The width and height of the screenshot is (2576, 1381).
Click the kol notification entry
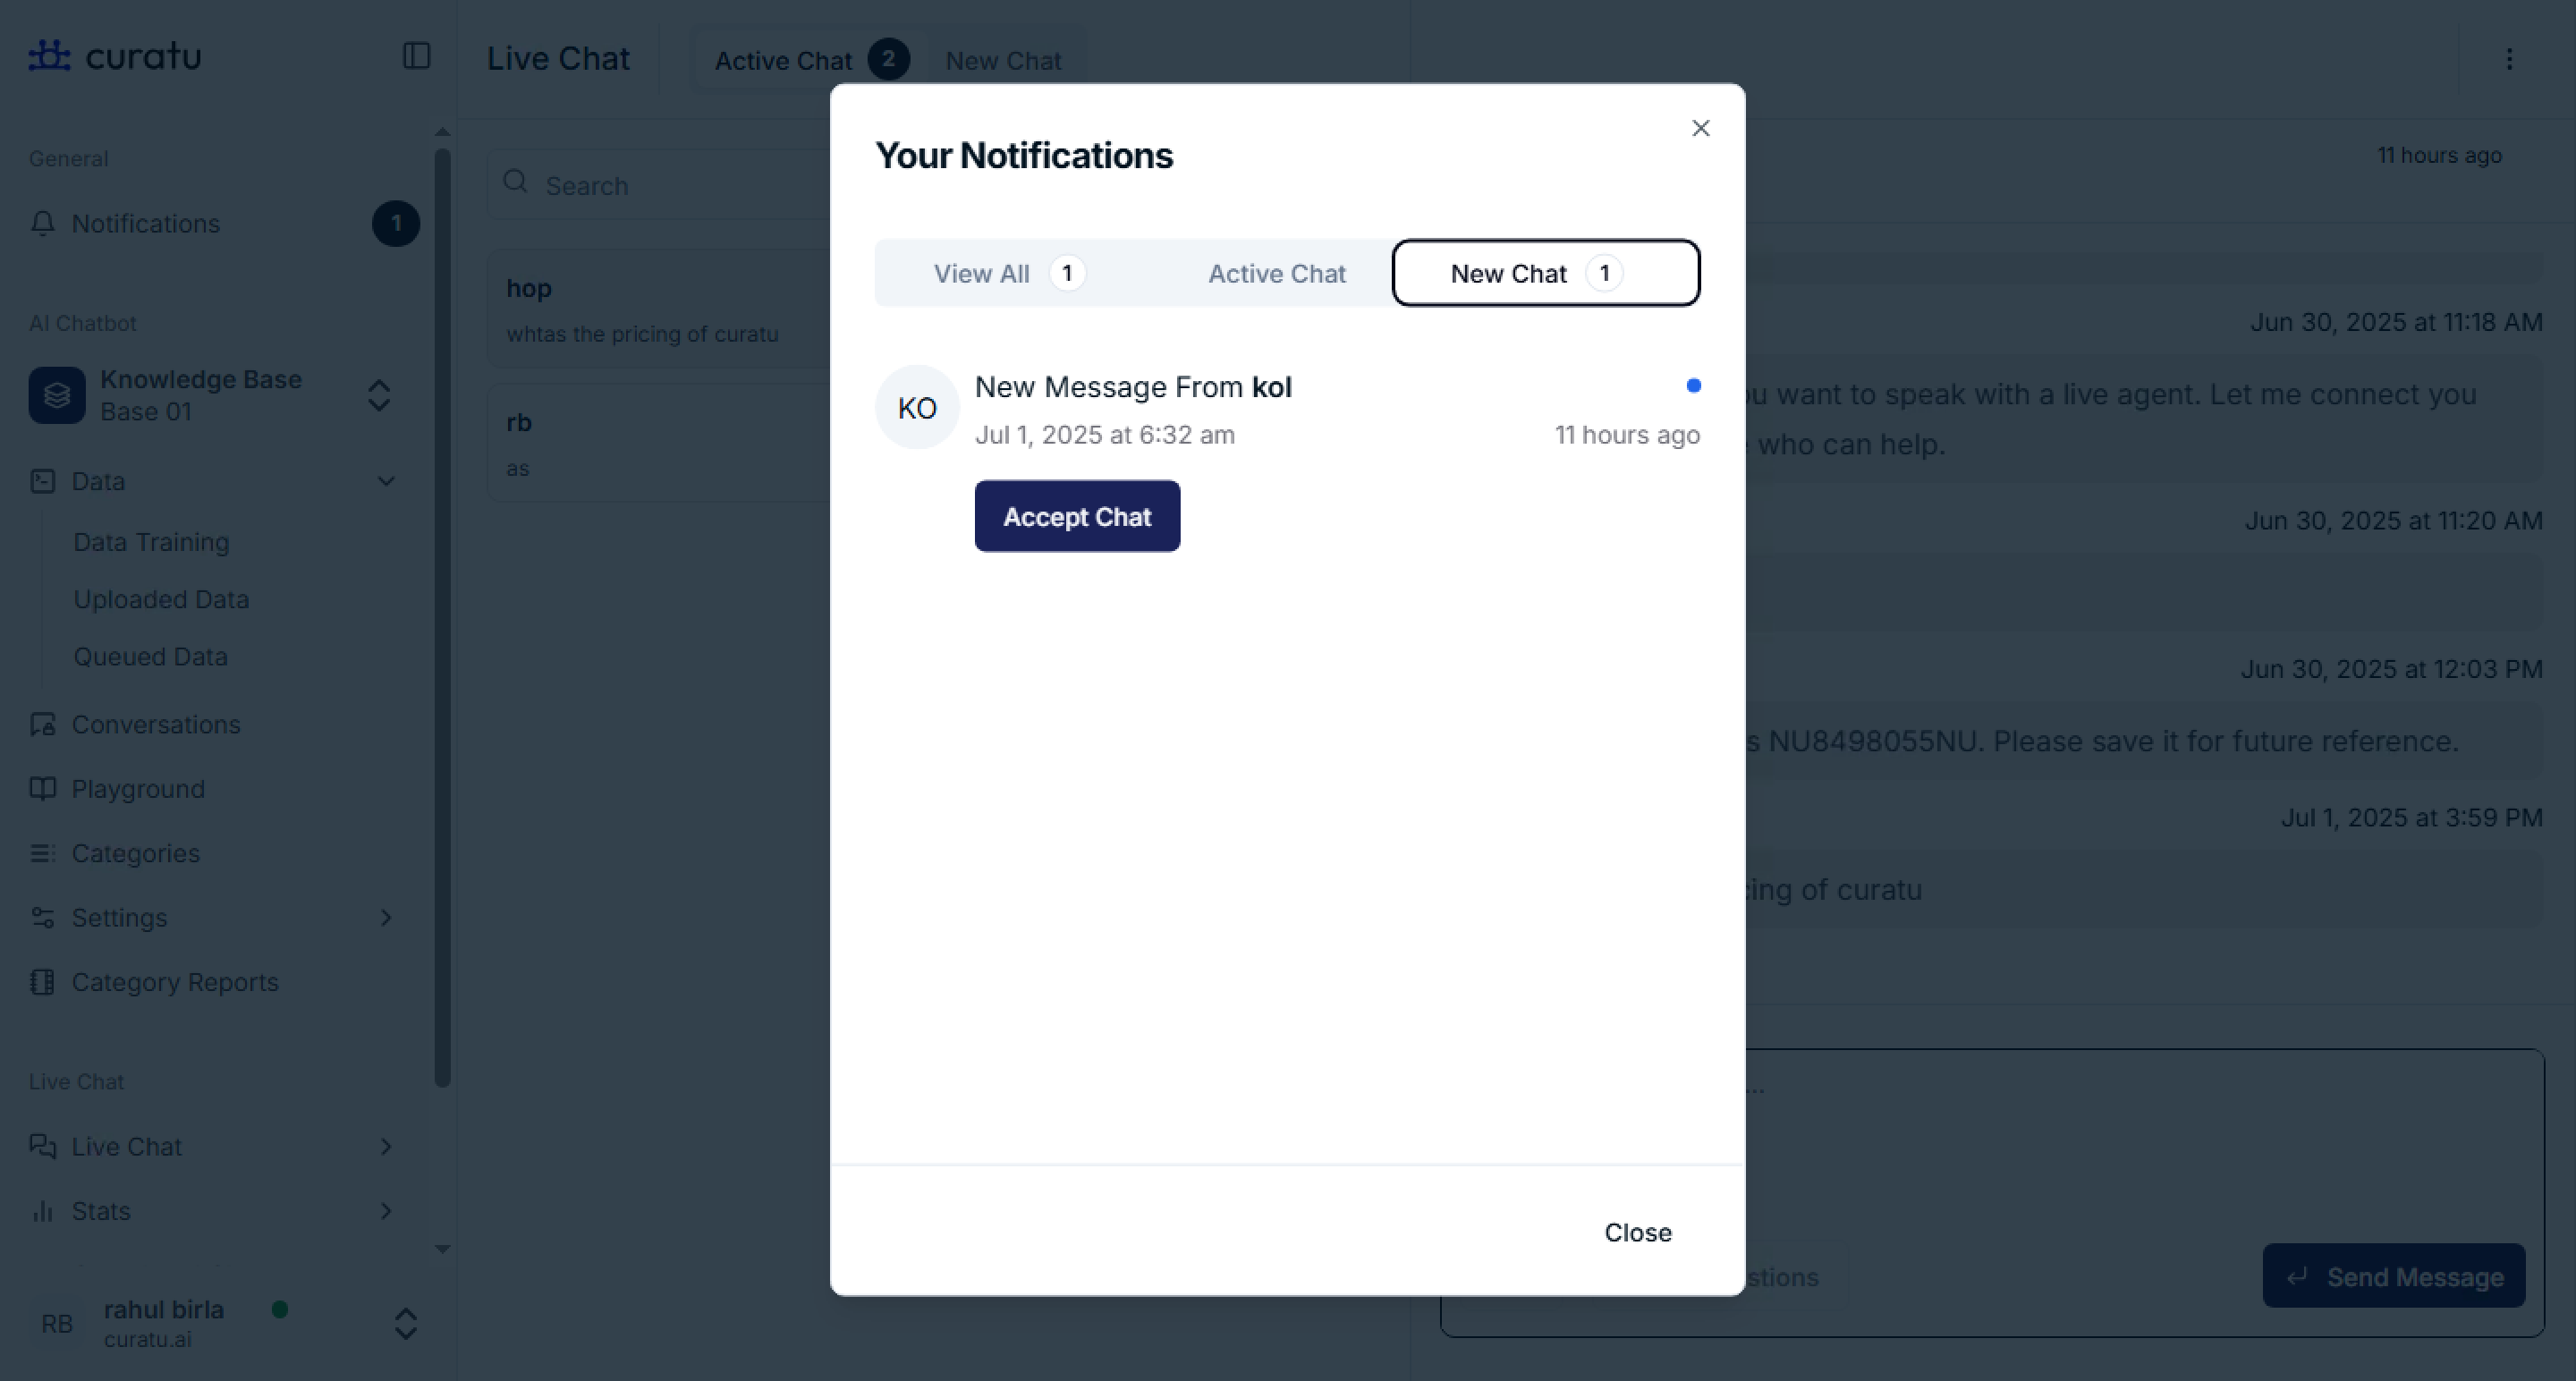click(1133, 387)
